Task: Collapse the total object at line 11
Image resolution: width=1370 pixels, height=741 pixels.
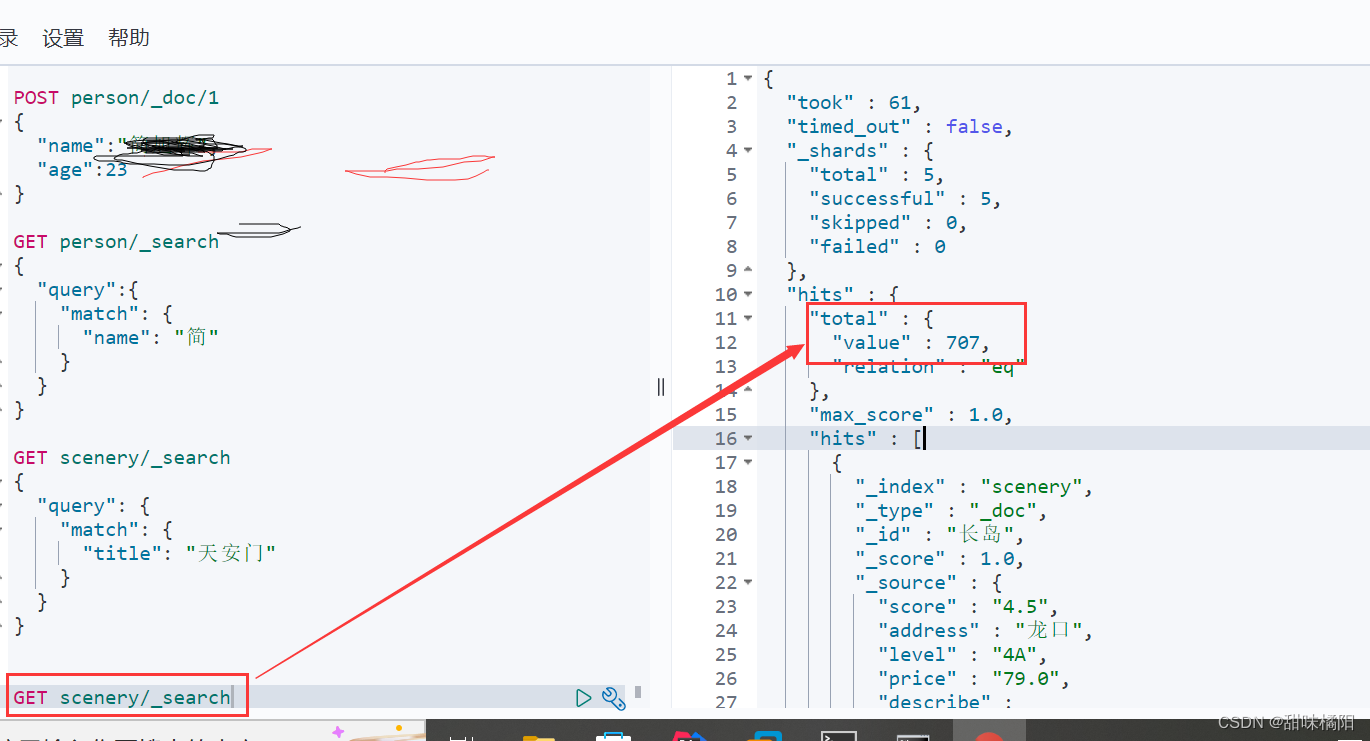Action: pos(748,319)
